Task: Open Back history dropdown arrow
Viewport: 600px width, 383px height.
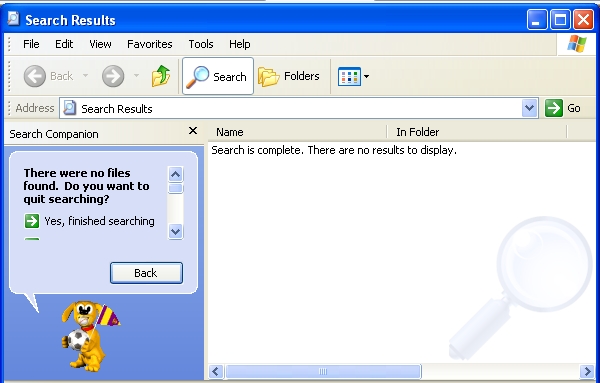Action: (85, 75)
